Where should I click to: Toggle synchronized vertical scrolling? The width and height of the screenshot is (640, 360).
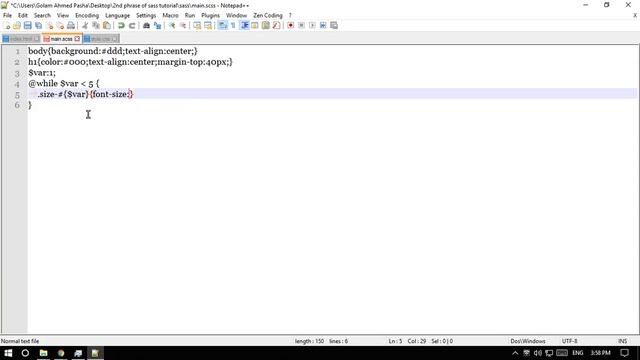197,25
